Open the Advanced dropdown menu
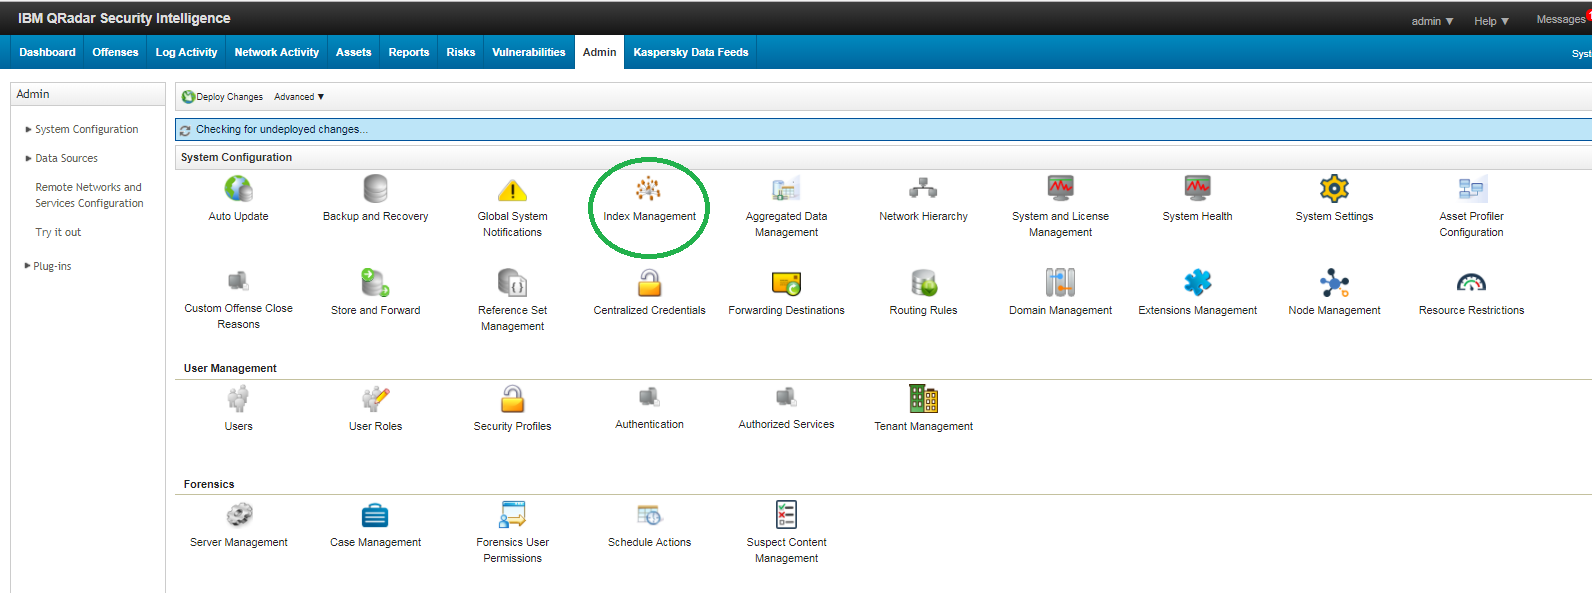This screenshot has width=1592, height=593. point(299,97)
